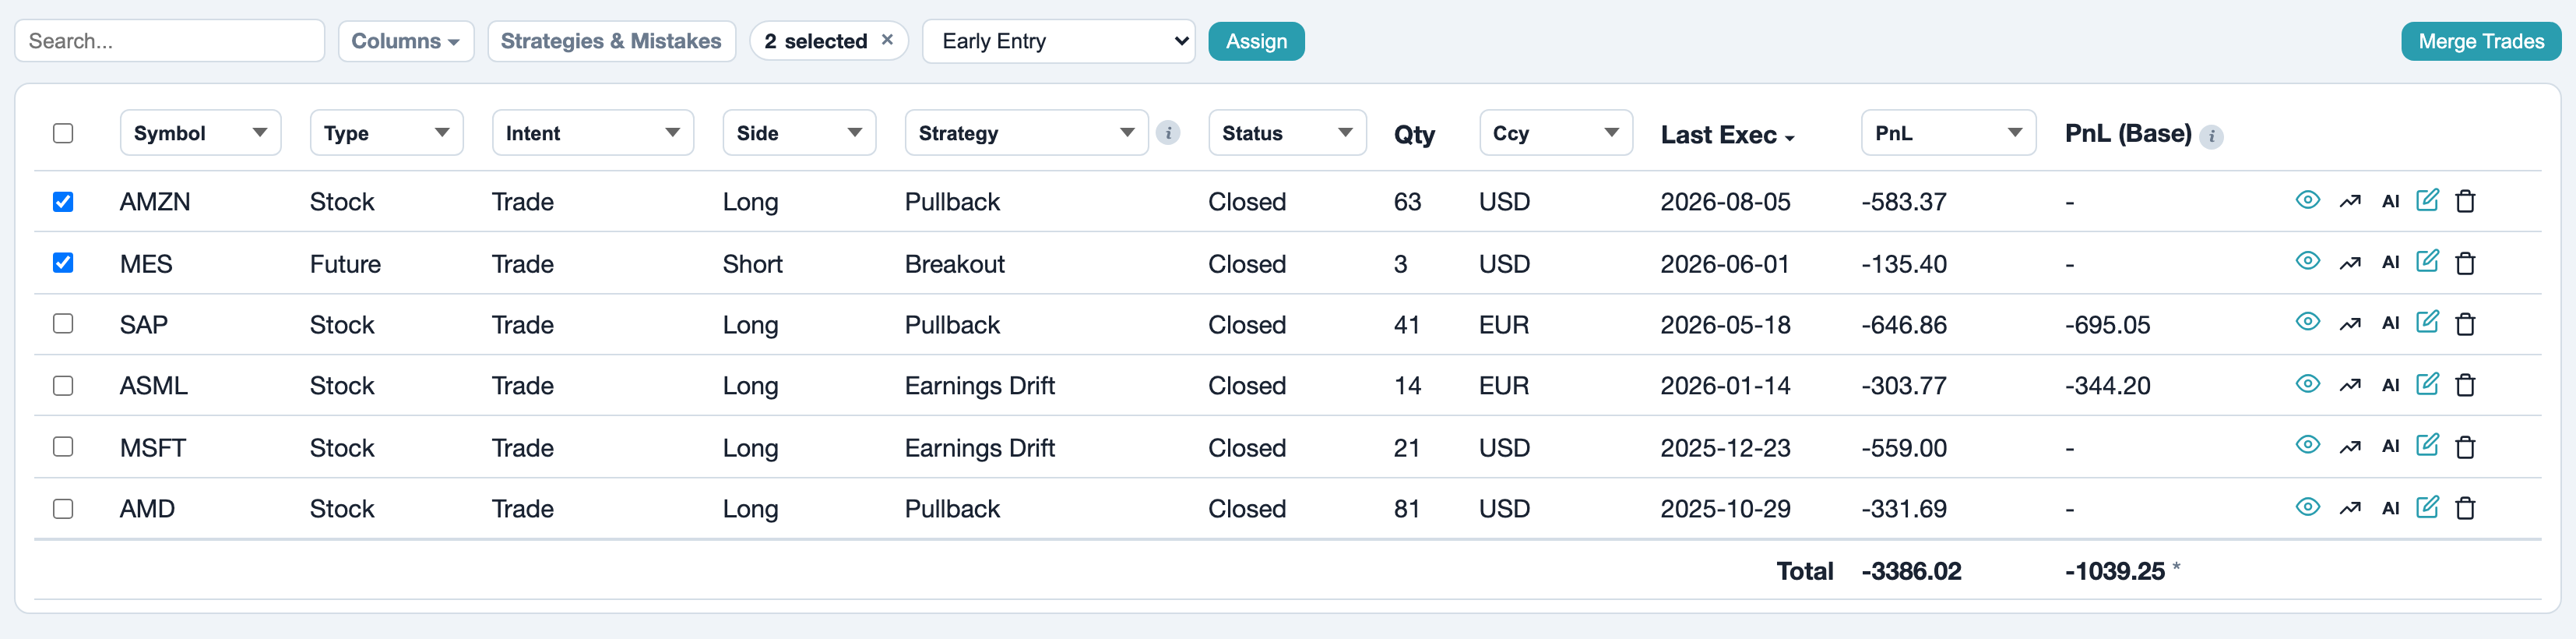This screenshot has width=2576, height=639.
Task: Open the Side filter dropdown
Action: pyautogui.click(x=799, y=133)
